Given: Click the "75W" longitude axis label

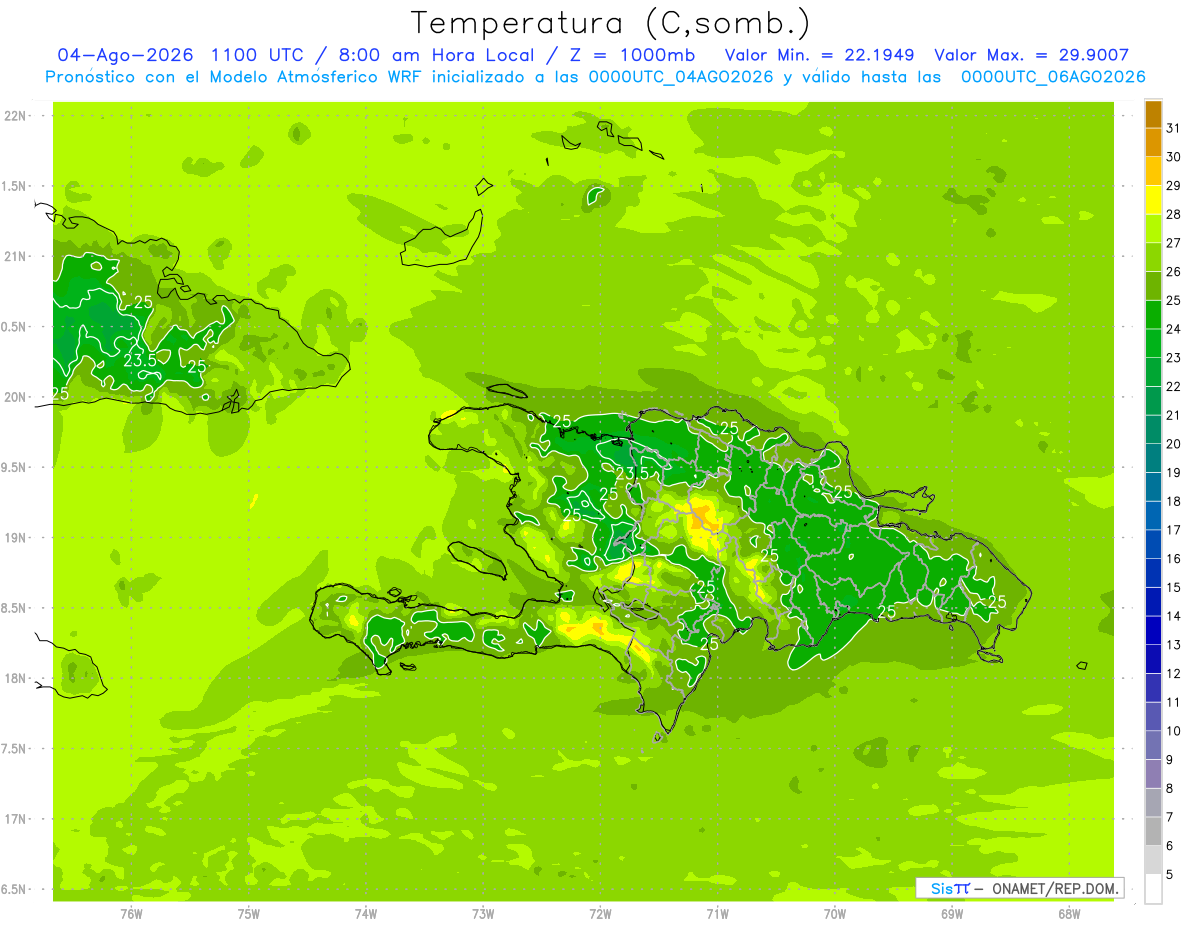Looking at the screenshot, I should coord(248,914).
